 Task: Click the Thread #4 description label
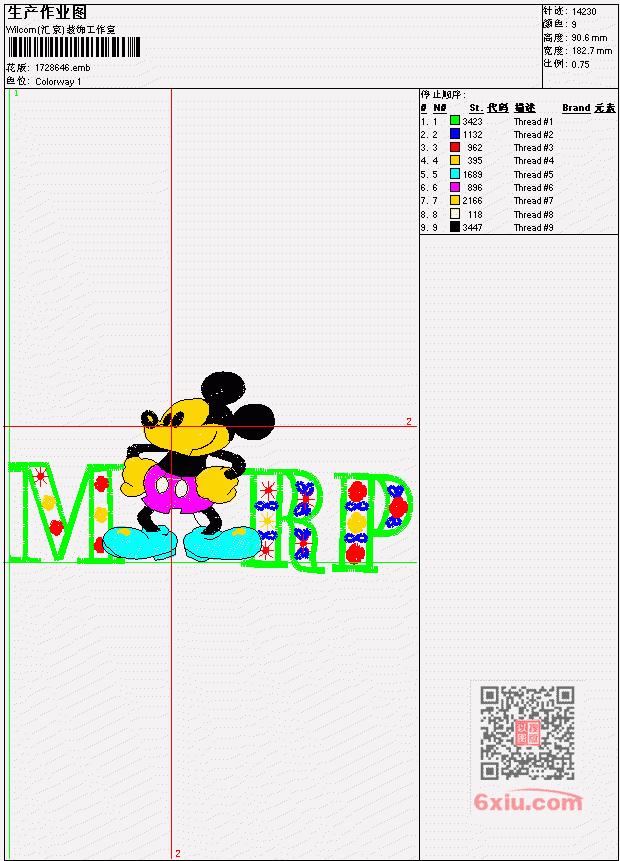click(x=533, y=161)
